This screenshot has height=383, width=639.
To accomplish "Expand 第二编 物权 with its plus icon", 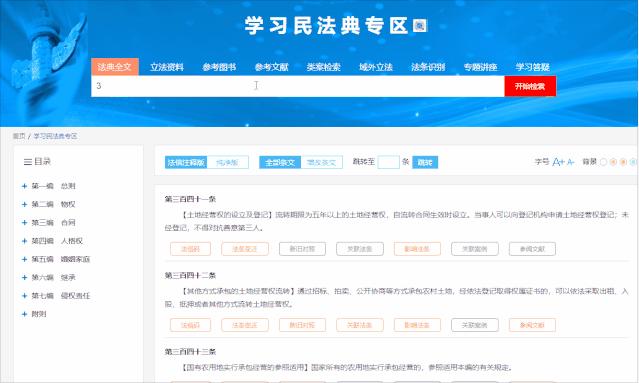I will pos(24,205).
